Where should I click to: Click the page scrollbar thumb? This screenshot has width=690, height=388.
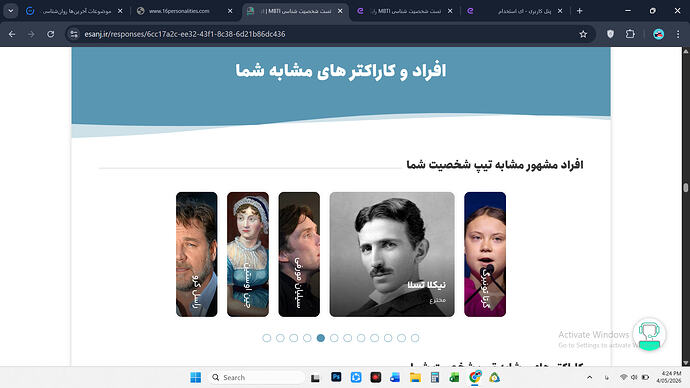pos(686,187)
